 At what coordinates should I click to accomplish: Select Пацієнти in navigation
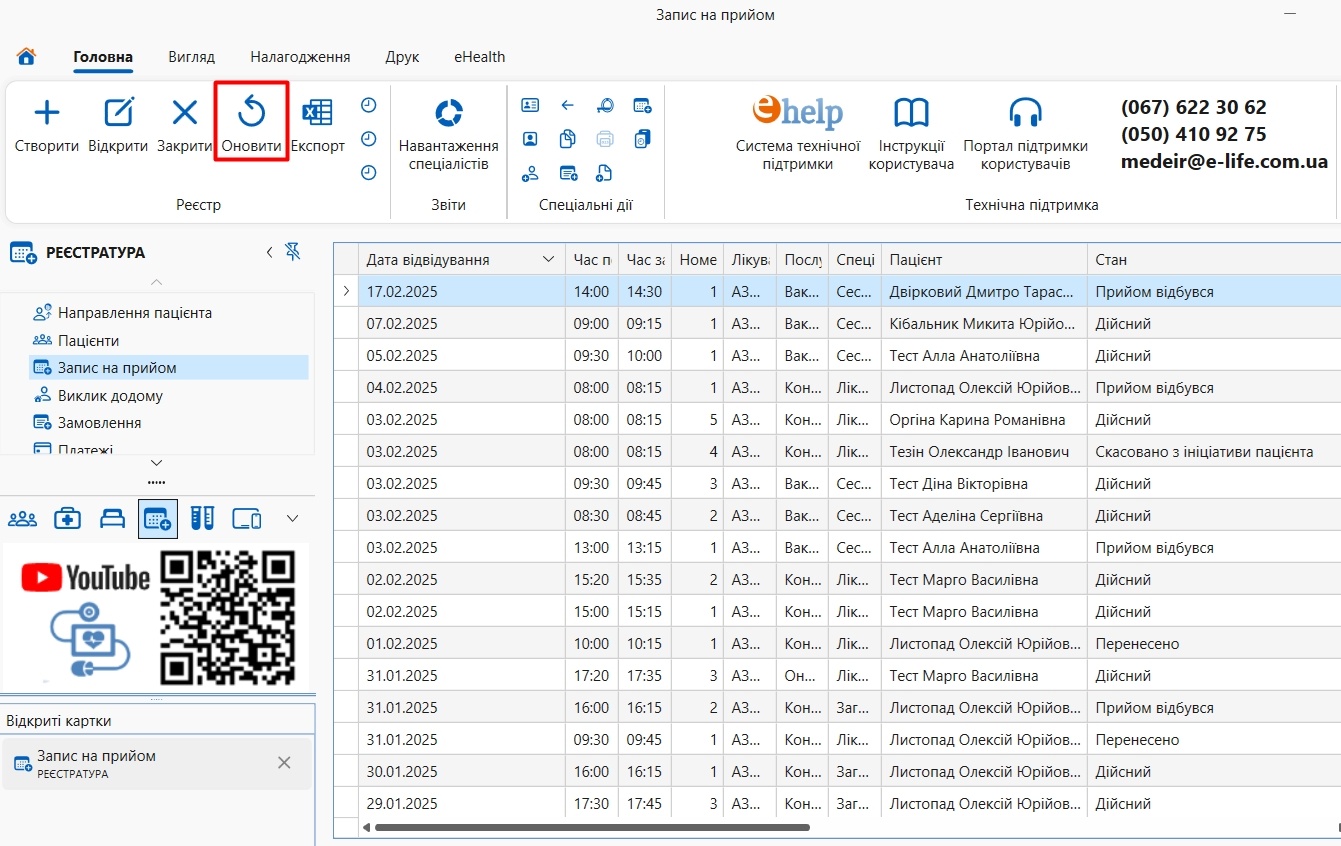tap(88, 341)
